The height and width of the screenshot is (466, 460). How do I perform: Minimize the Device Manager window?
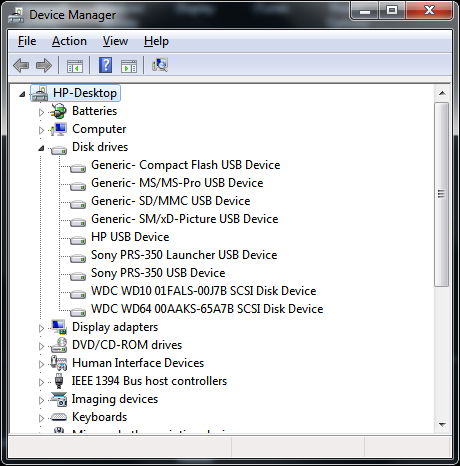tap(365, 11)
